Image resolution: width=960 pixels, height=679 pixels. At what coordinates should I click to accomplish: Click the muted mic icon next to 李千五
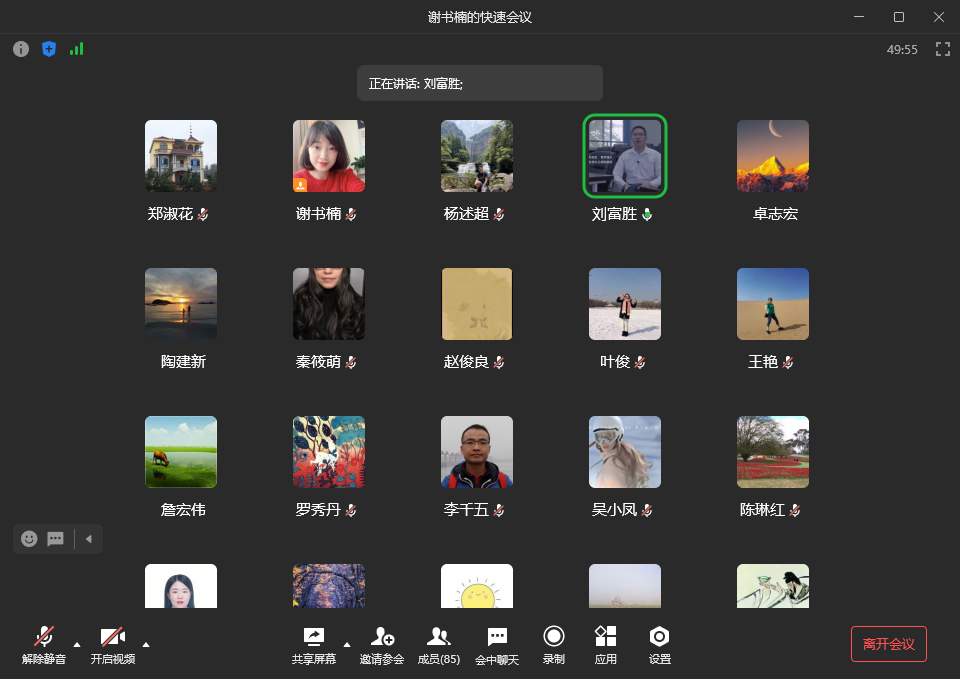click(x=499, y=511)
